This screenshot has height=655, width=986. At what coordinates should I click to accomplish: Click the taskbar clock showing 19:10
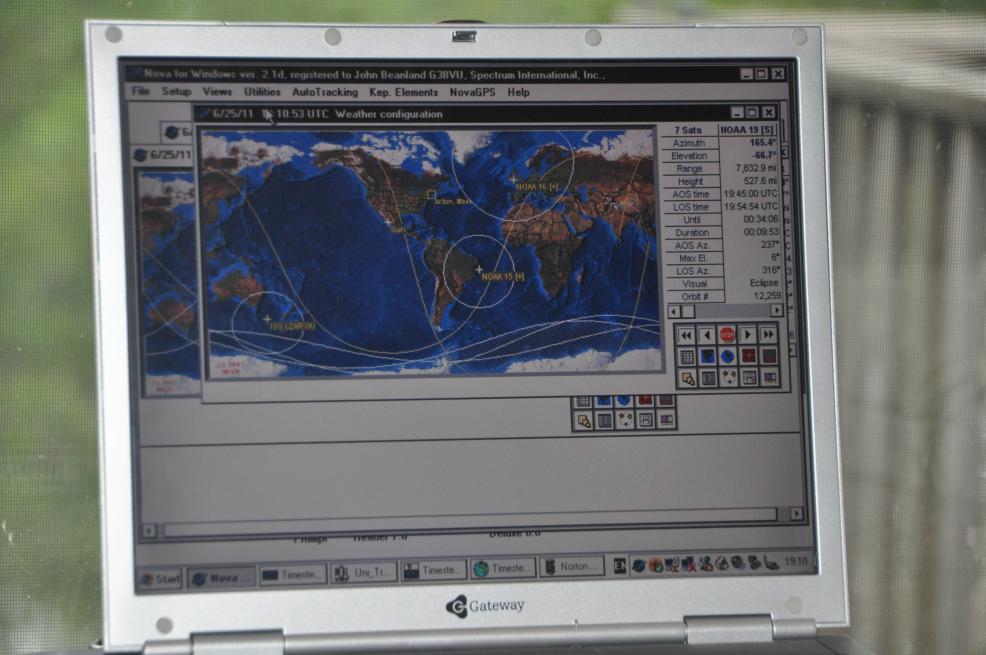795,561
